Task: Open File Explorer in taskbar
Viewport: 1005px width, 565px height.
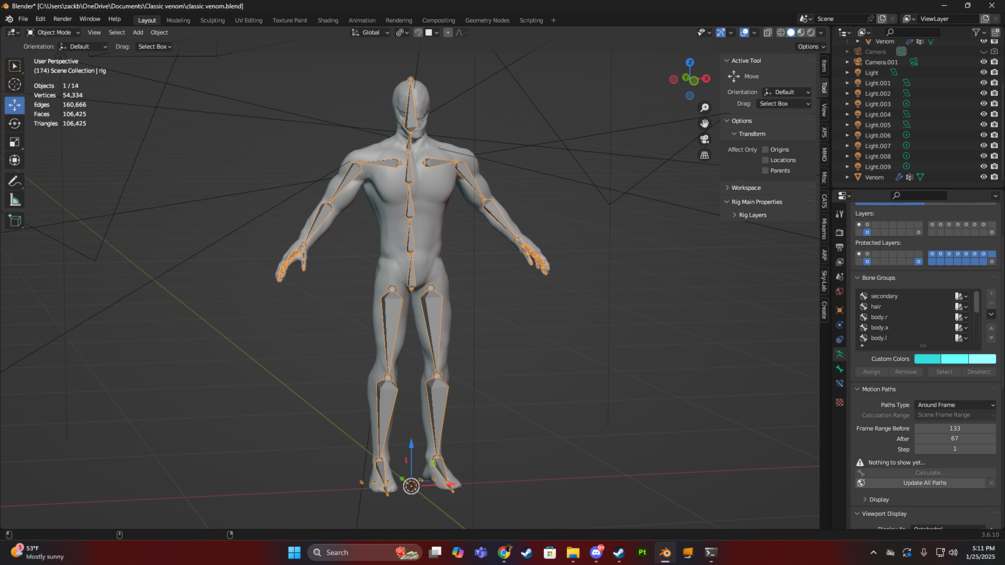Action: [573, 552]
